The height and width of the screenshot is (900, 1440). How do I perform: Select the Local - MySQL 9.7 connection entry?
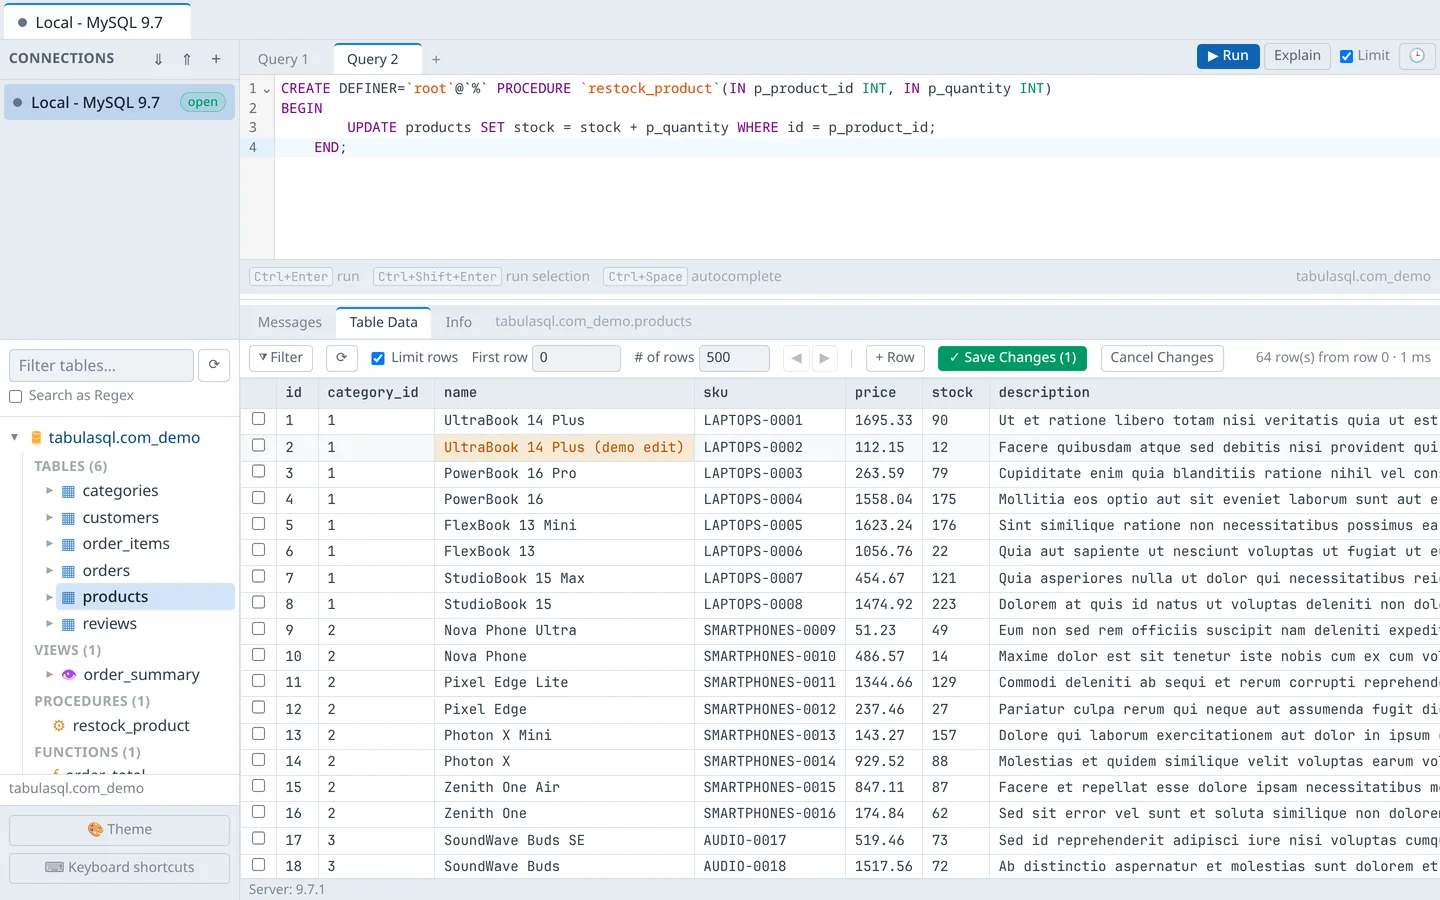coord(120,102)
